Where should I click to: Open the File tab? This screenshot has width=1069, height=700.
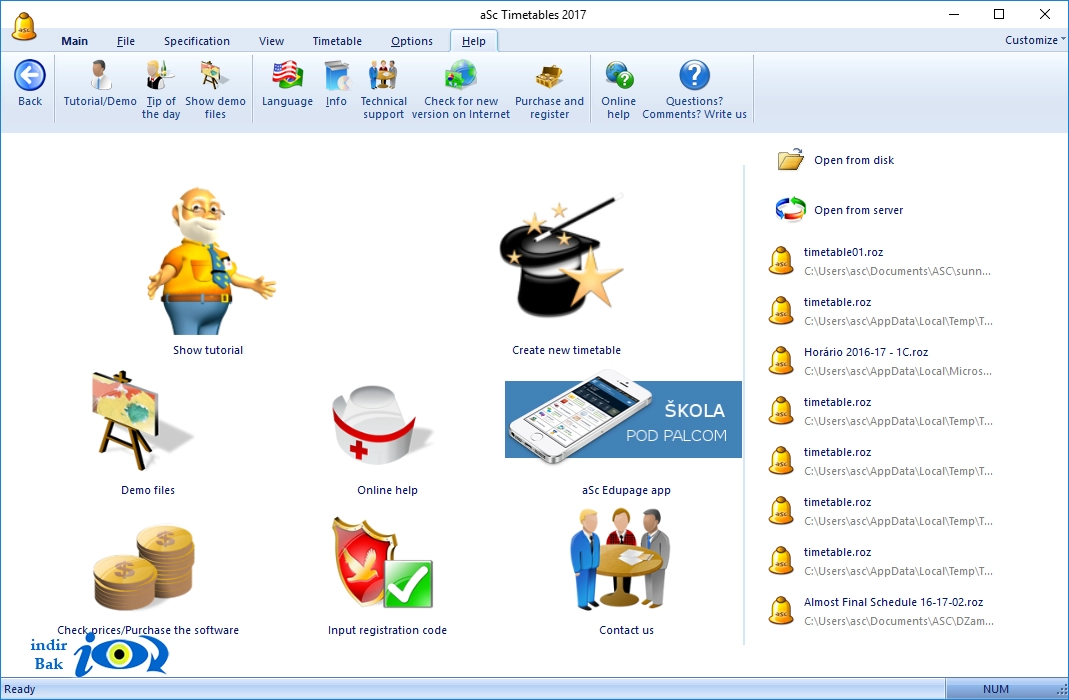point(125,41)
